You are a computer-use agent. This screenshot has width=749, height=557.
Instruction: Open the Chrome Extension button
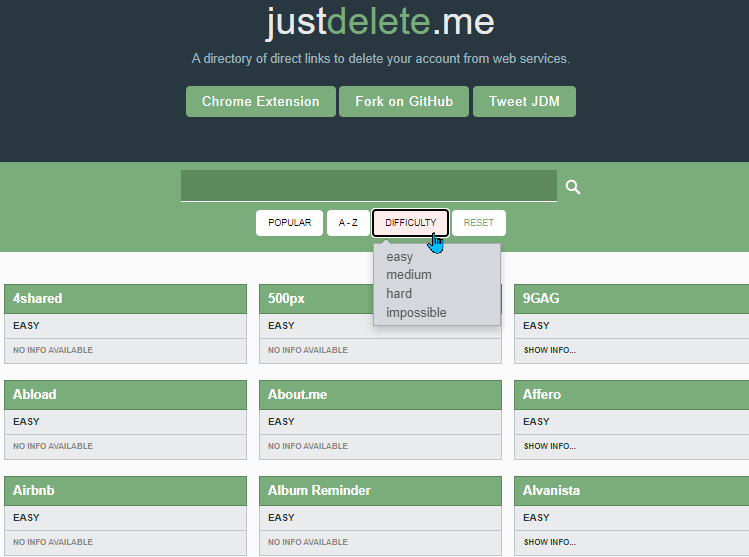tap(261, 101)
